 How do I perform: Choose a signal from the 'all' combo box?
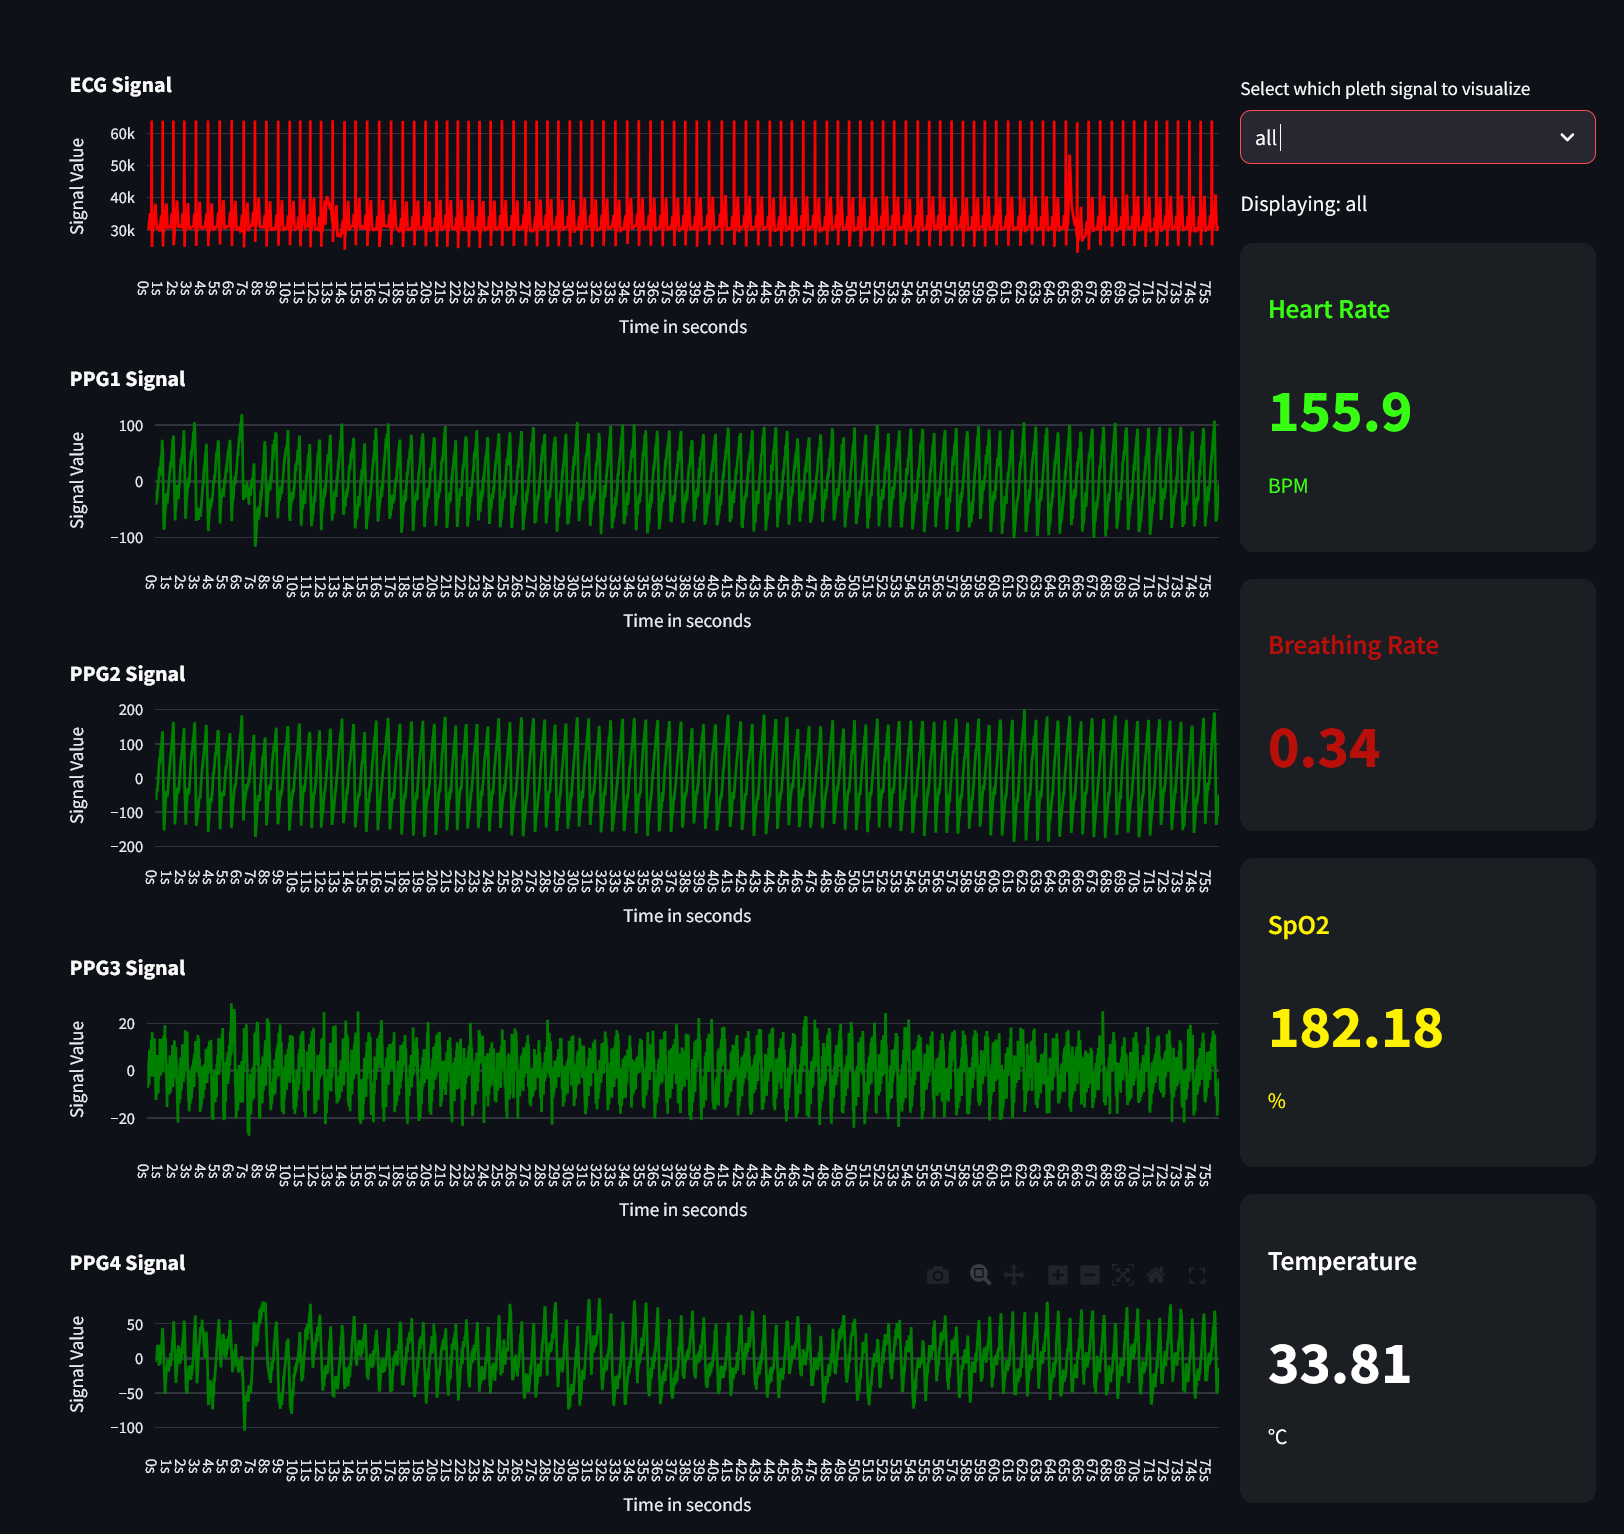[x=1417, y=137]
